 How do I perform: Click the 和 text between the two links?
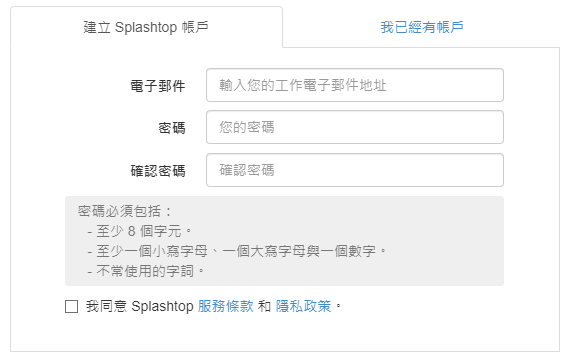click(x=264, y=306)
